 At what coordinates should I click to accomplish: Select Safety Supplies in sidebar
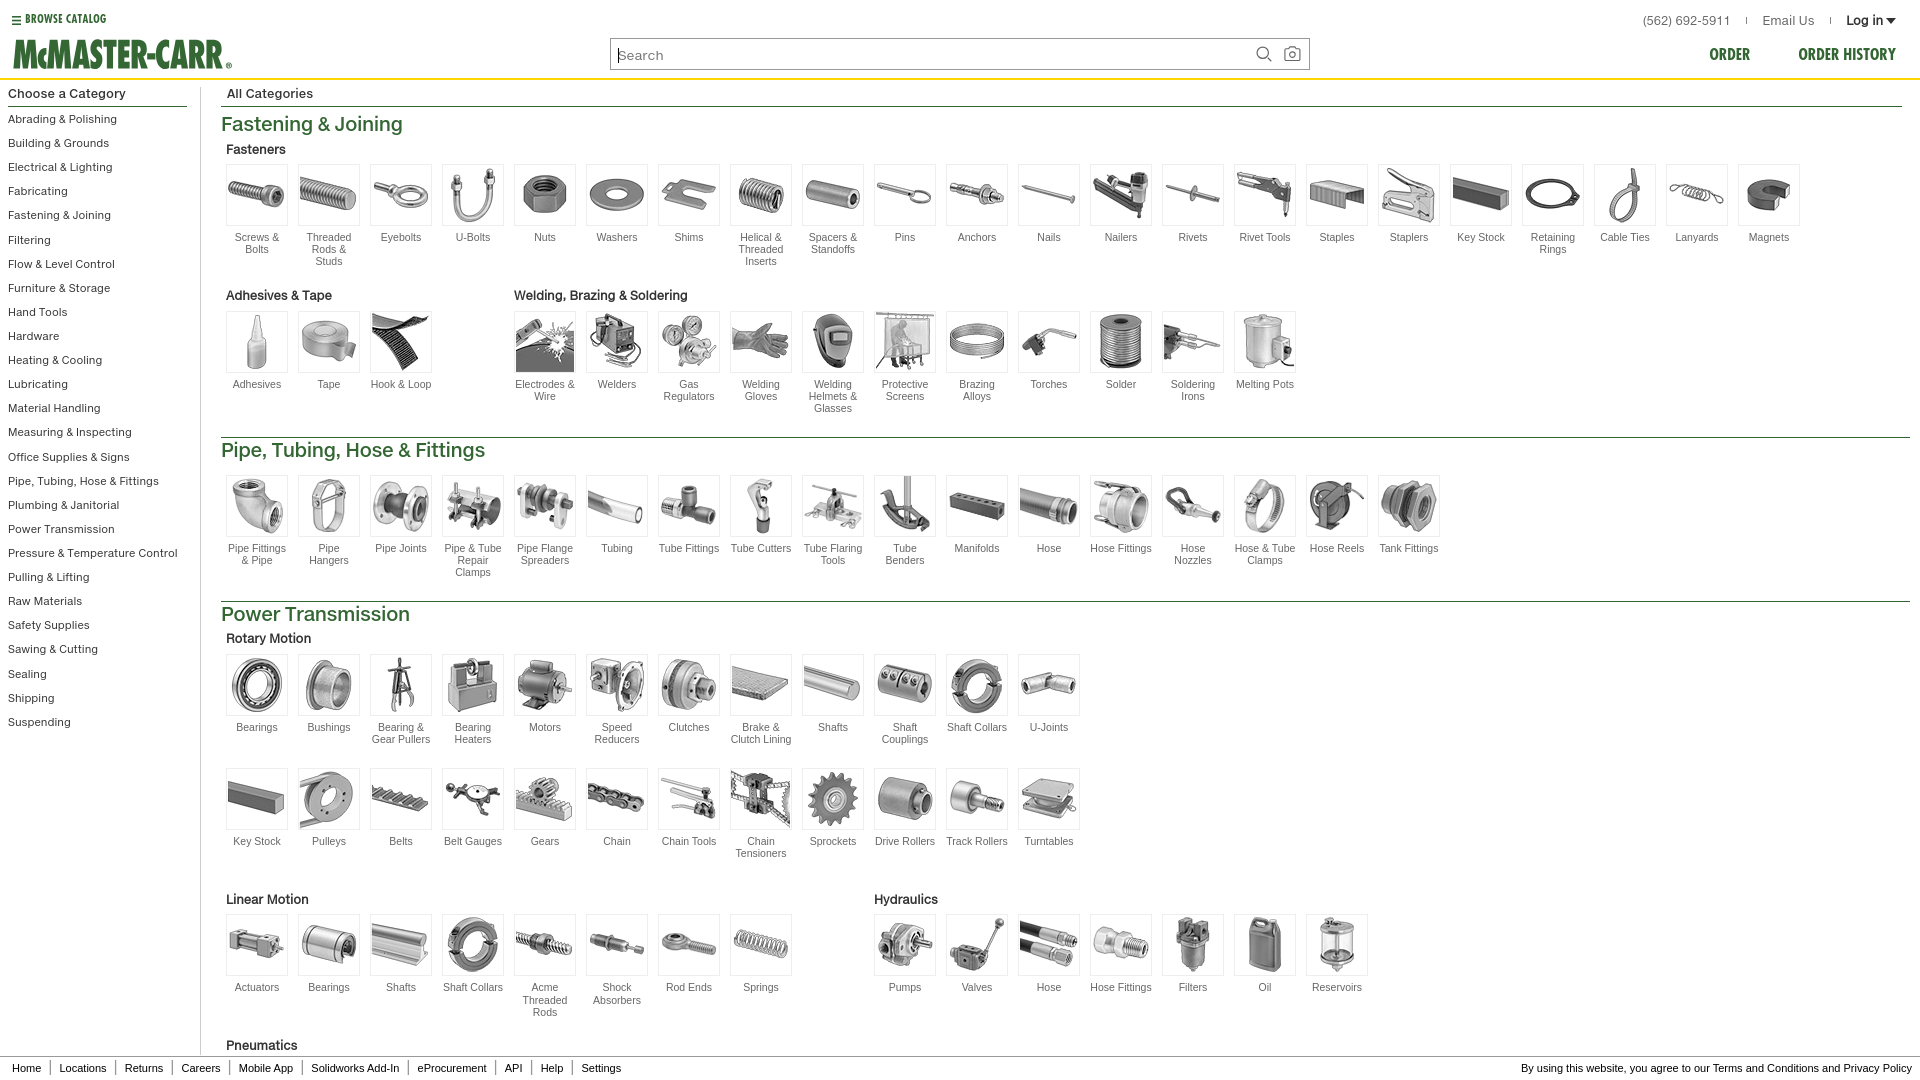(x=49, y=625)
